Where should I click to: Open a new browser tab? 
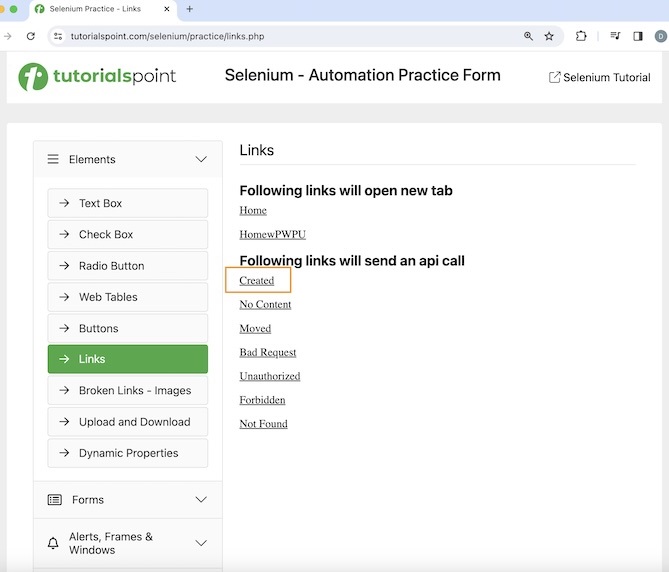(190, 9)
